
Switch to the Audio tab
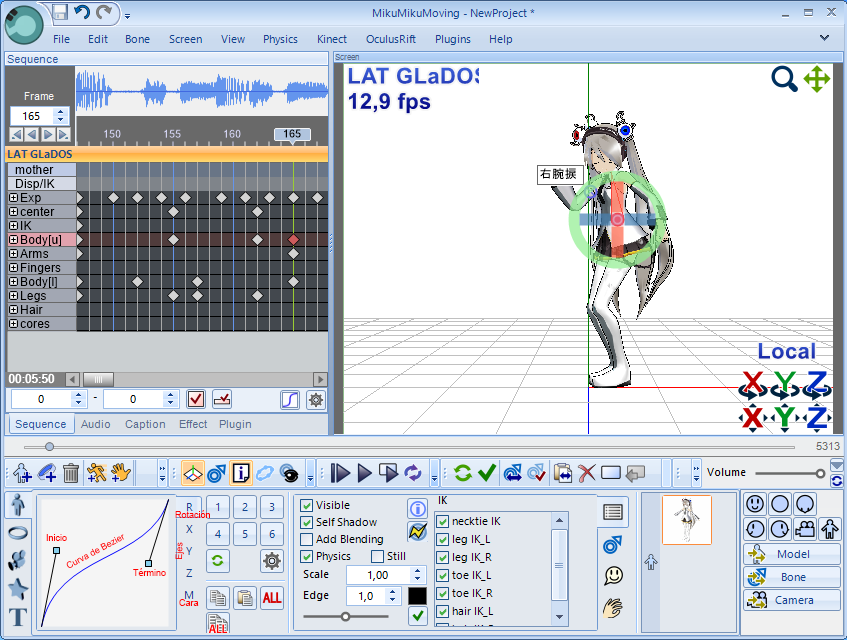click(96, 424)
